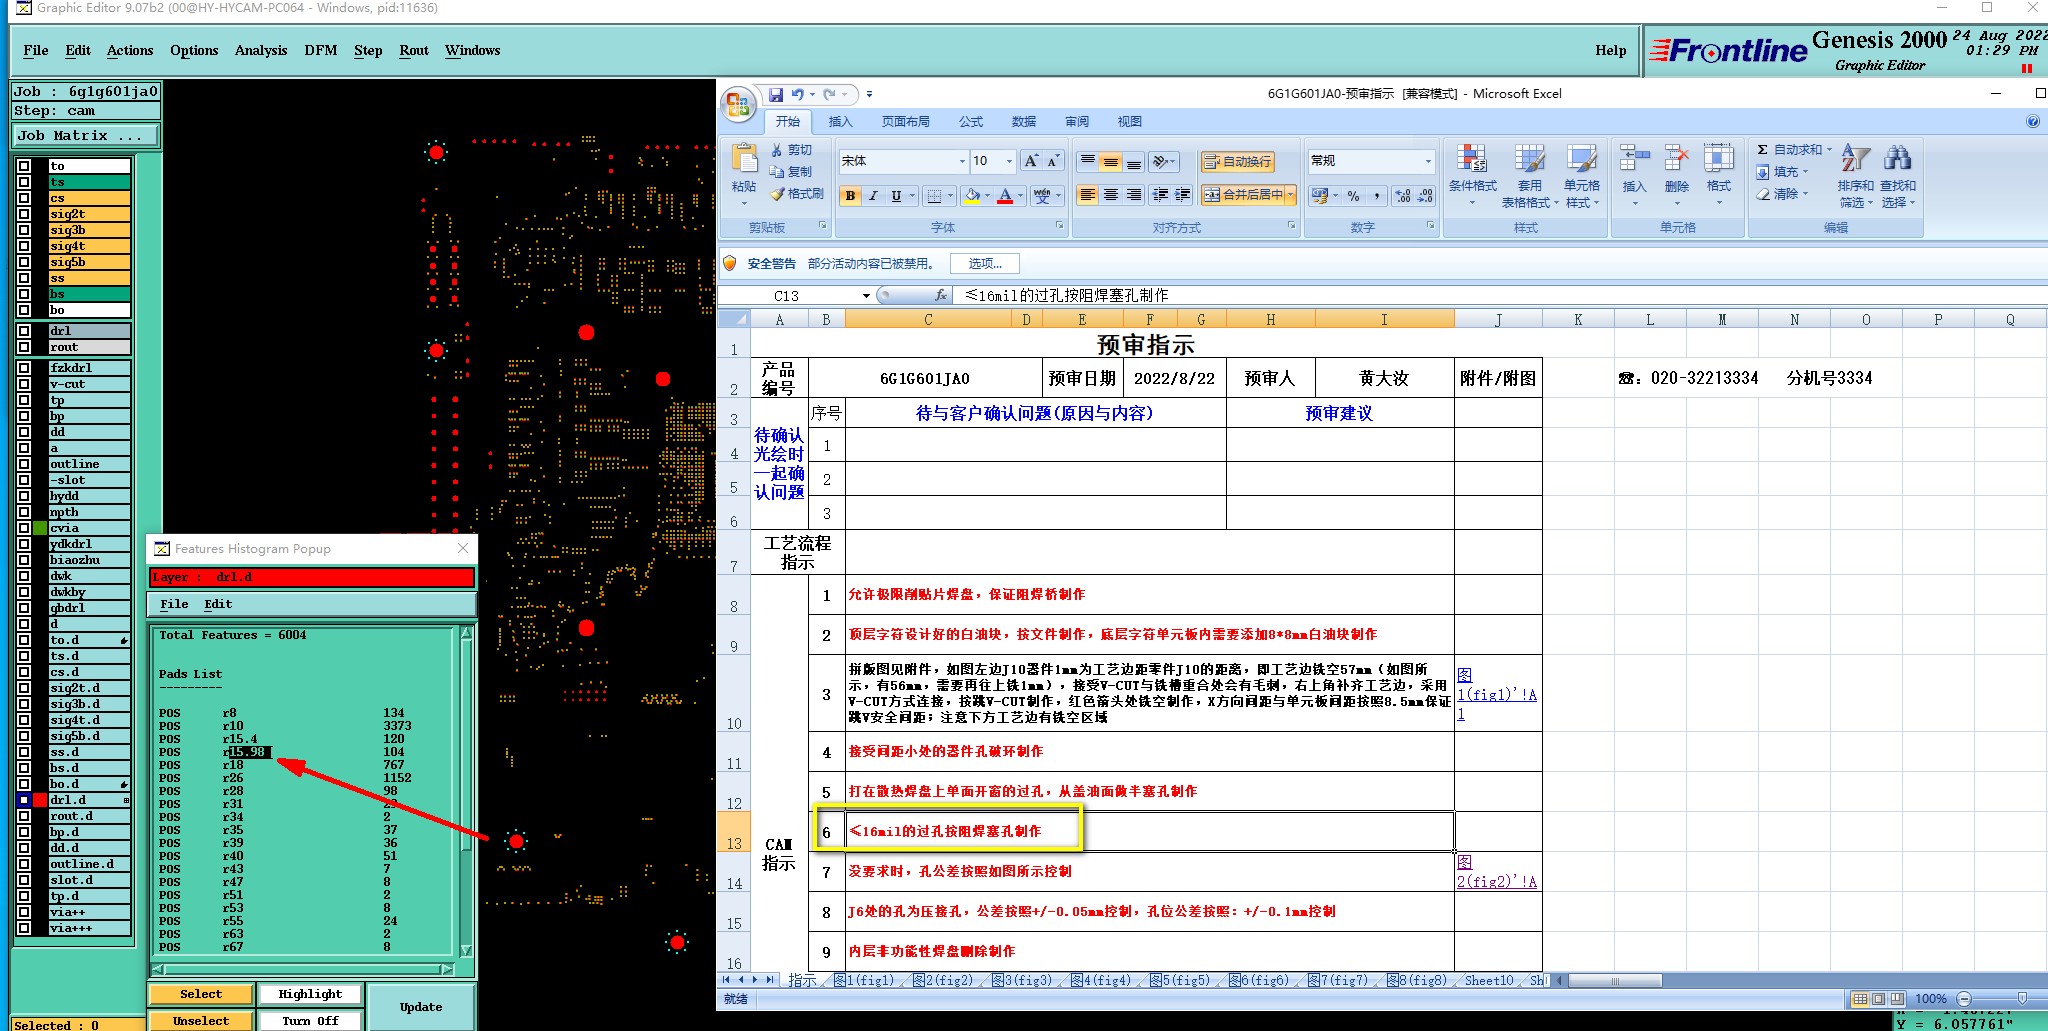The height and width of the screenshot is (1031, 2048).
Task: Expand Merge and Center (合并后居中) dropdown arrow
Action: [x=1291, y=195]
